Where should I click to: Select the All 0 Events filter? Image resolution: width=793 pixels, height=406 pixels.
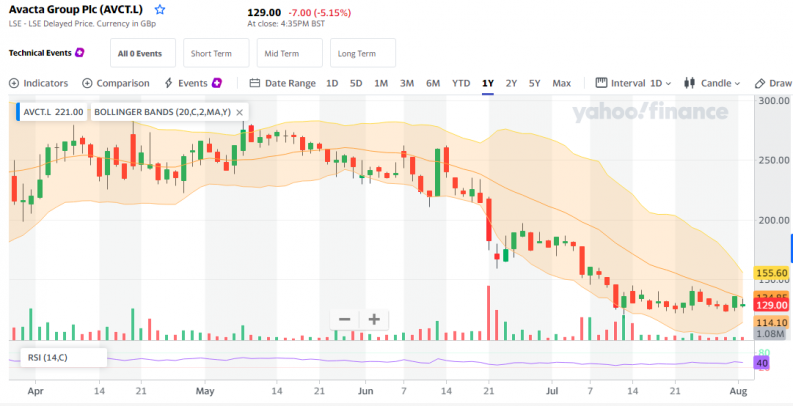click(143, 53)
